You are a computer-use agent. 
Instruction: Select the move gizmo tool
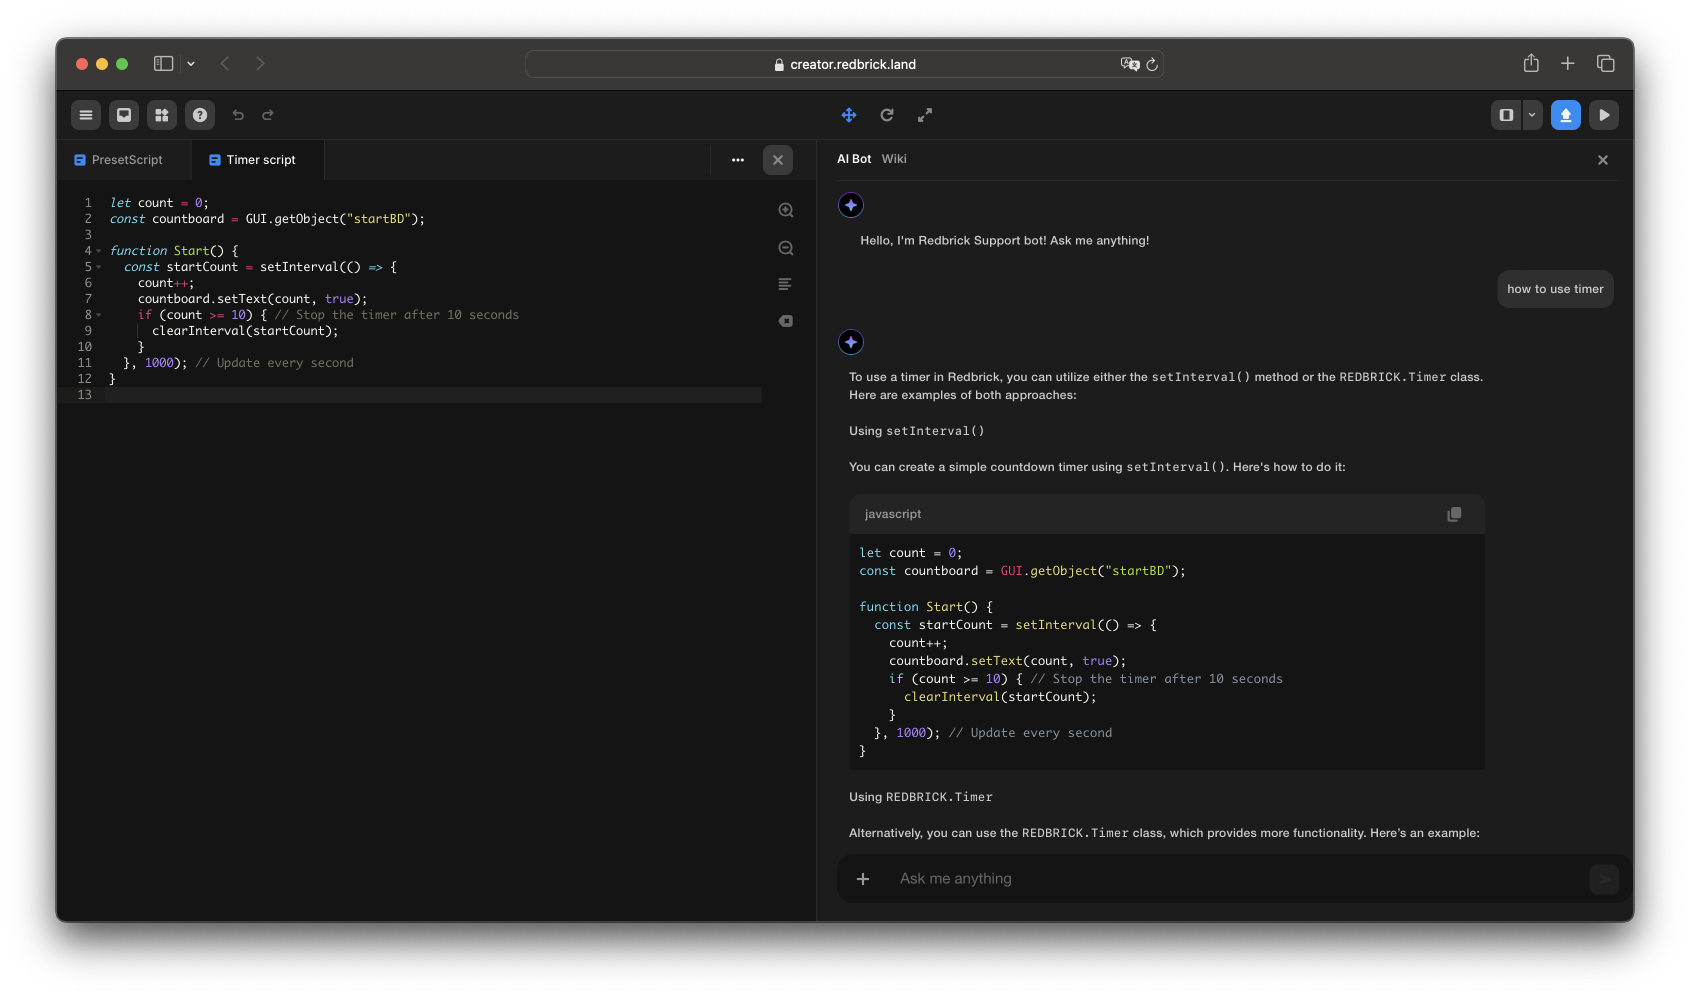click(x=849, y=115)
